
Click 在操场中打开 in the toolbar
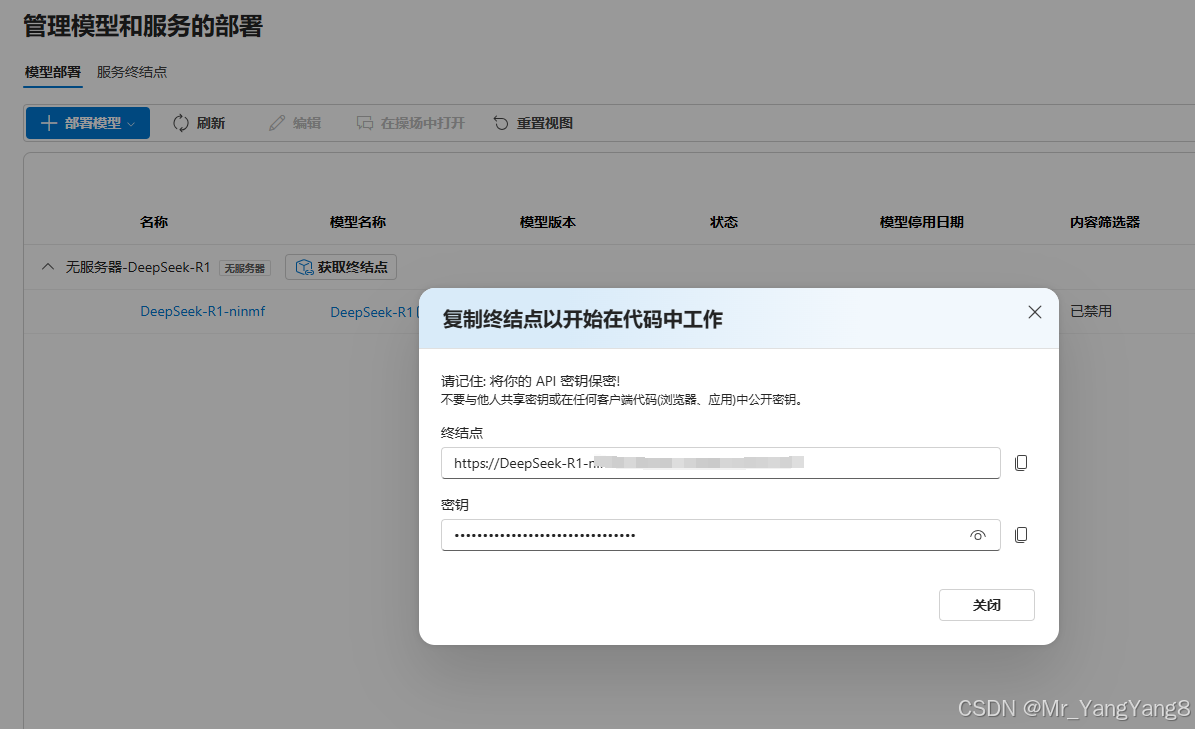[x=411, y=123]
